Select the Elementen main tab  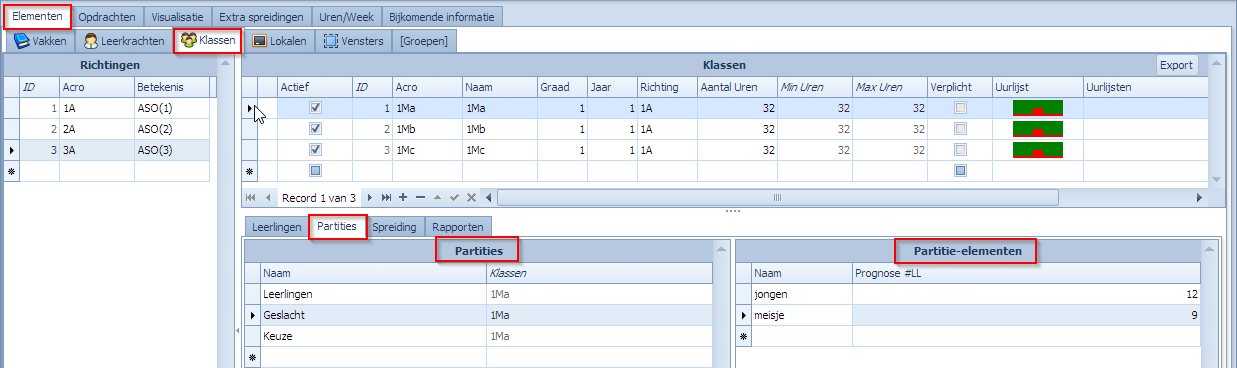click(36, 17)
